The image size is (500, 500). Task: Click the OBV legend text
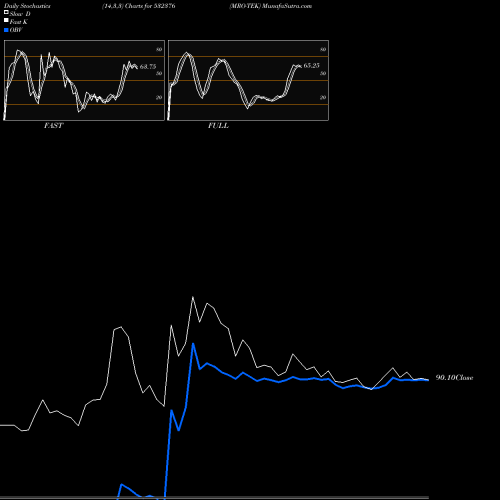point(16,30)
